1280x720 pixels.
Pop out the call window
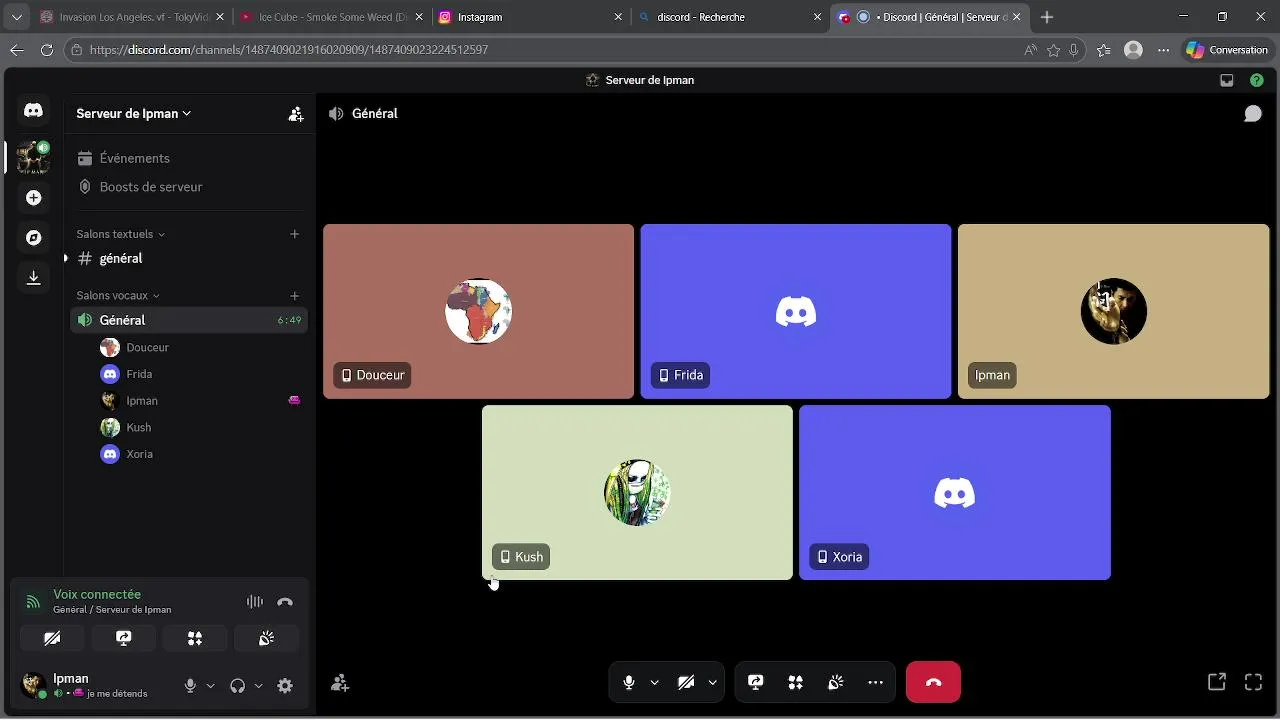pos(1217,682)
